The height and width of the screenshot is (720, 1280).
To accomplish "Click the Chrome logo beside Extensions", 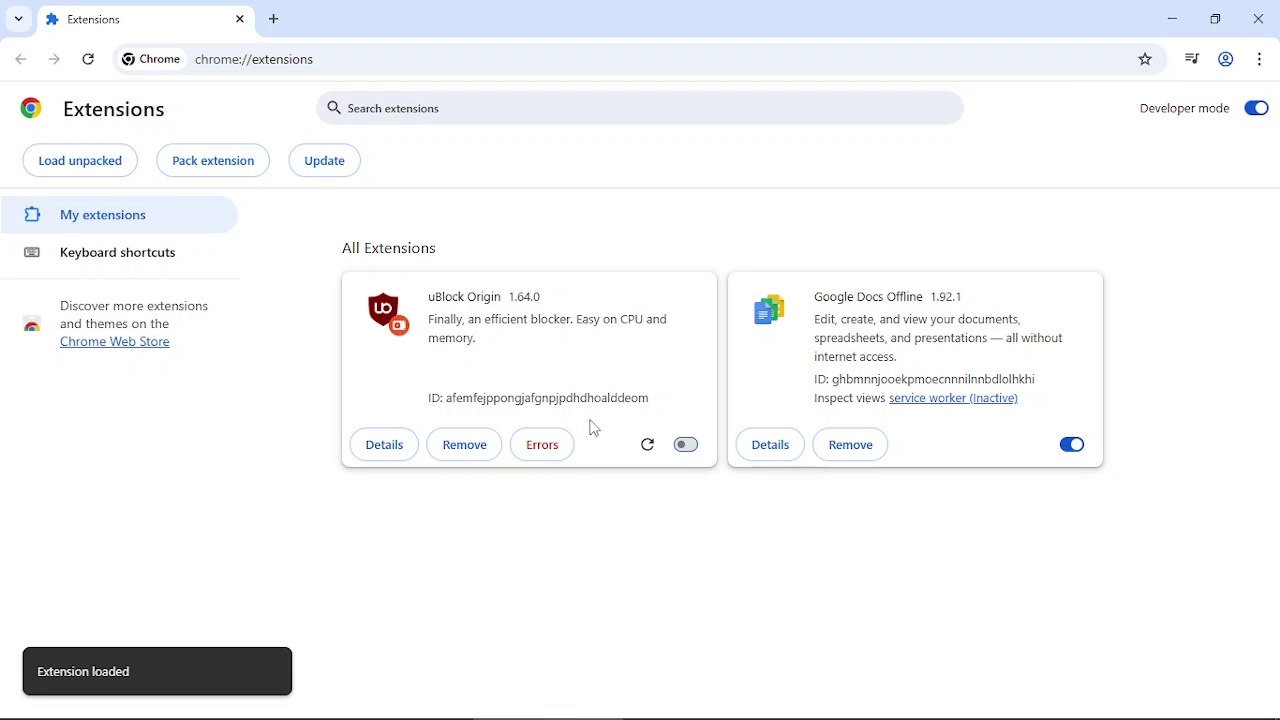I will coord(31,108).
